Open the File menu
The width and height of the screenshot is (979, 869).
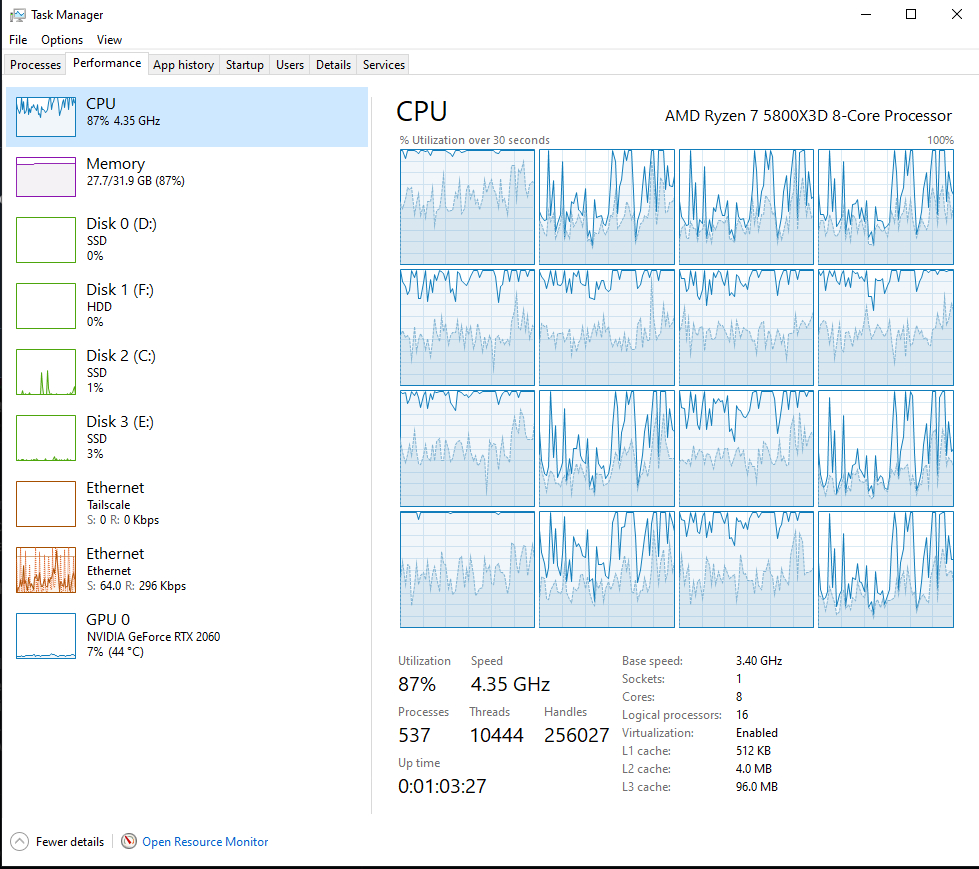click(x=18, y=40)
